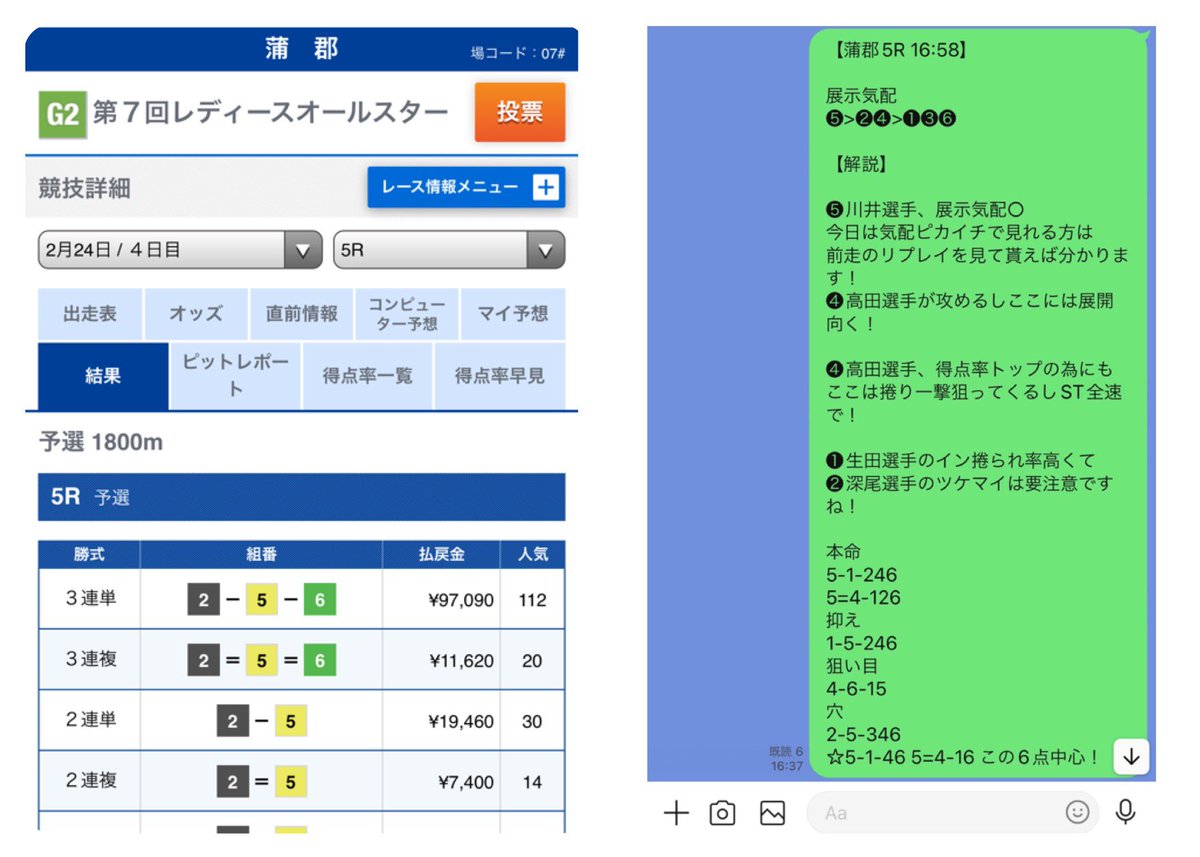Click the 1-5-246 prediction line

pos(862,643)
